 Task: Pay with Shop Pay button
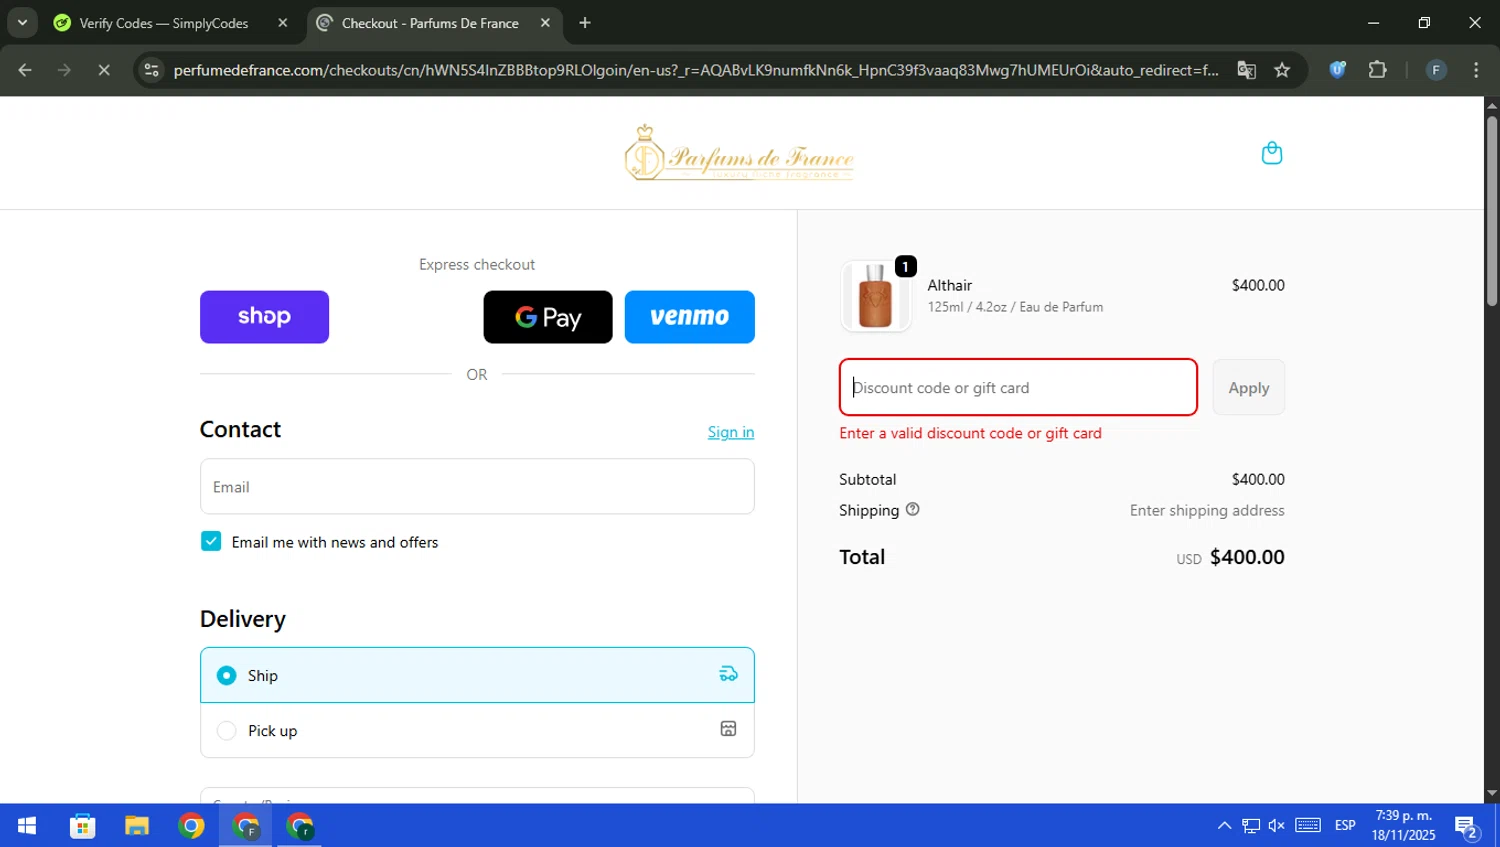(x=264, y=317)
